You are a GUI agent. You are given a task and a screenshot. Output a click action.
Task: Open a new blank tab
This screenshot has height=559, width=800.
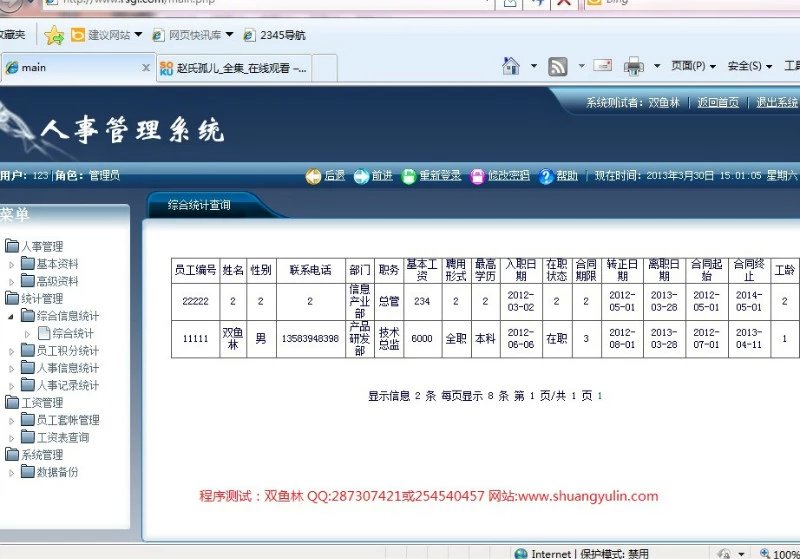click(x=324, y=68)
